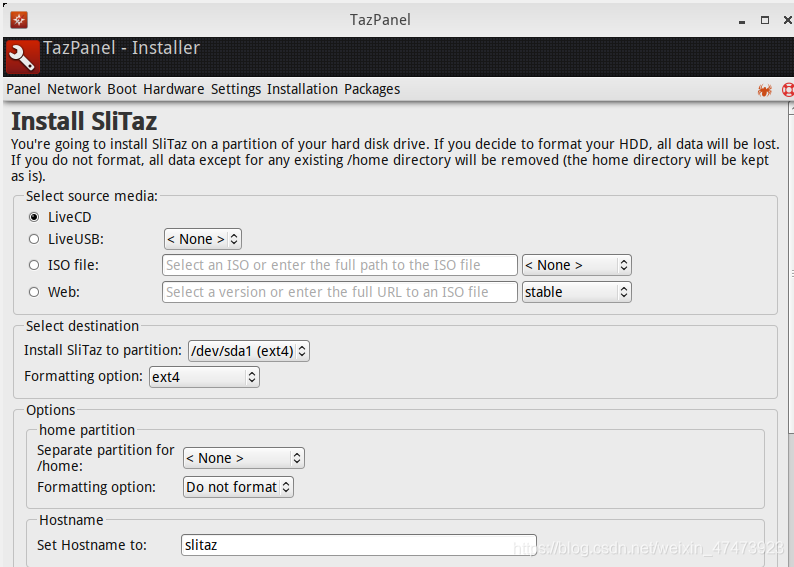Click the TazPanel - Installer header text

pos(122,48)
